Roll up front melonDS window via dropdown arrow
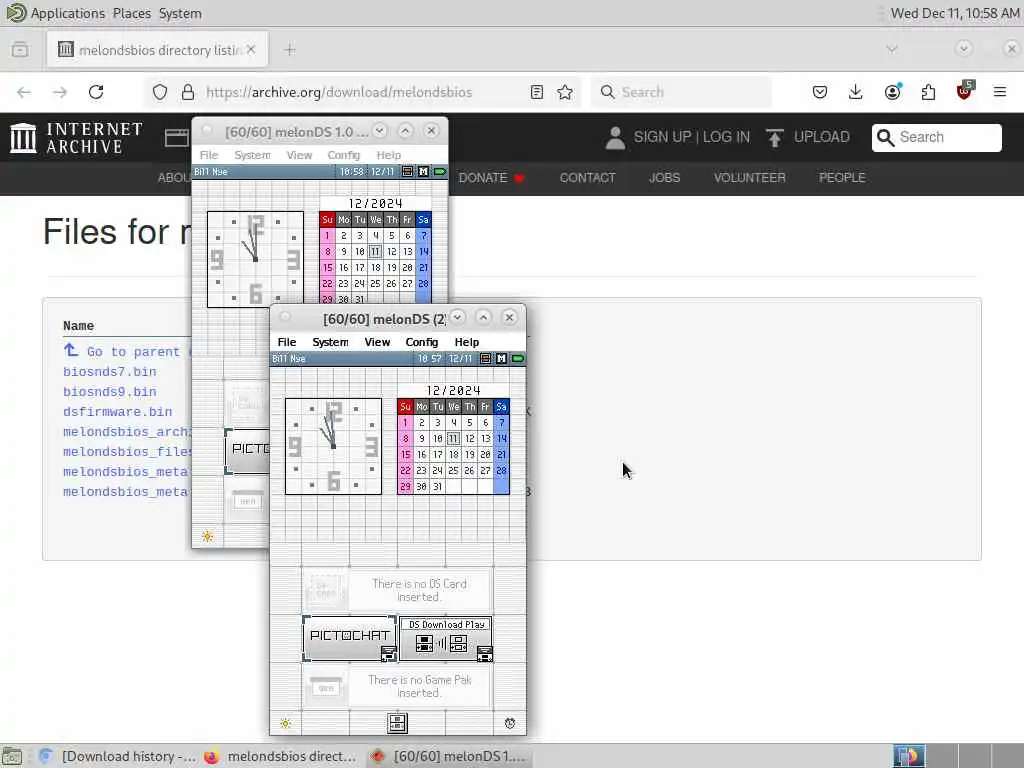The image size is (1024, 768). (457, 317)
